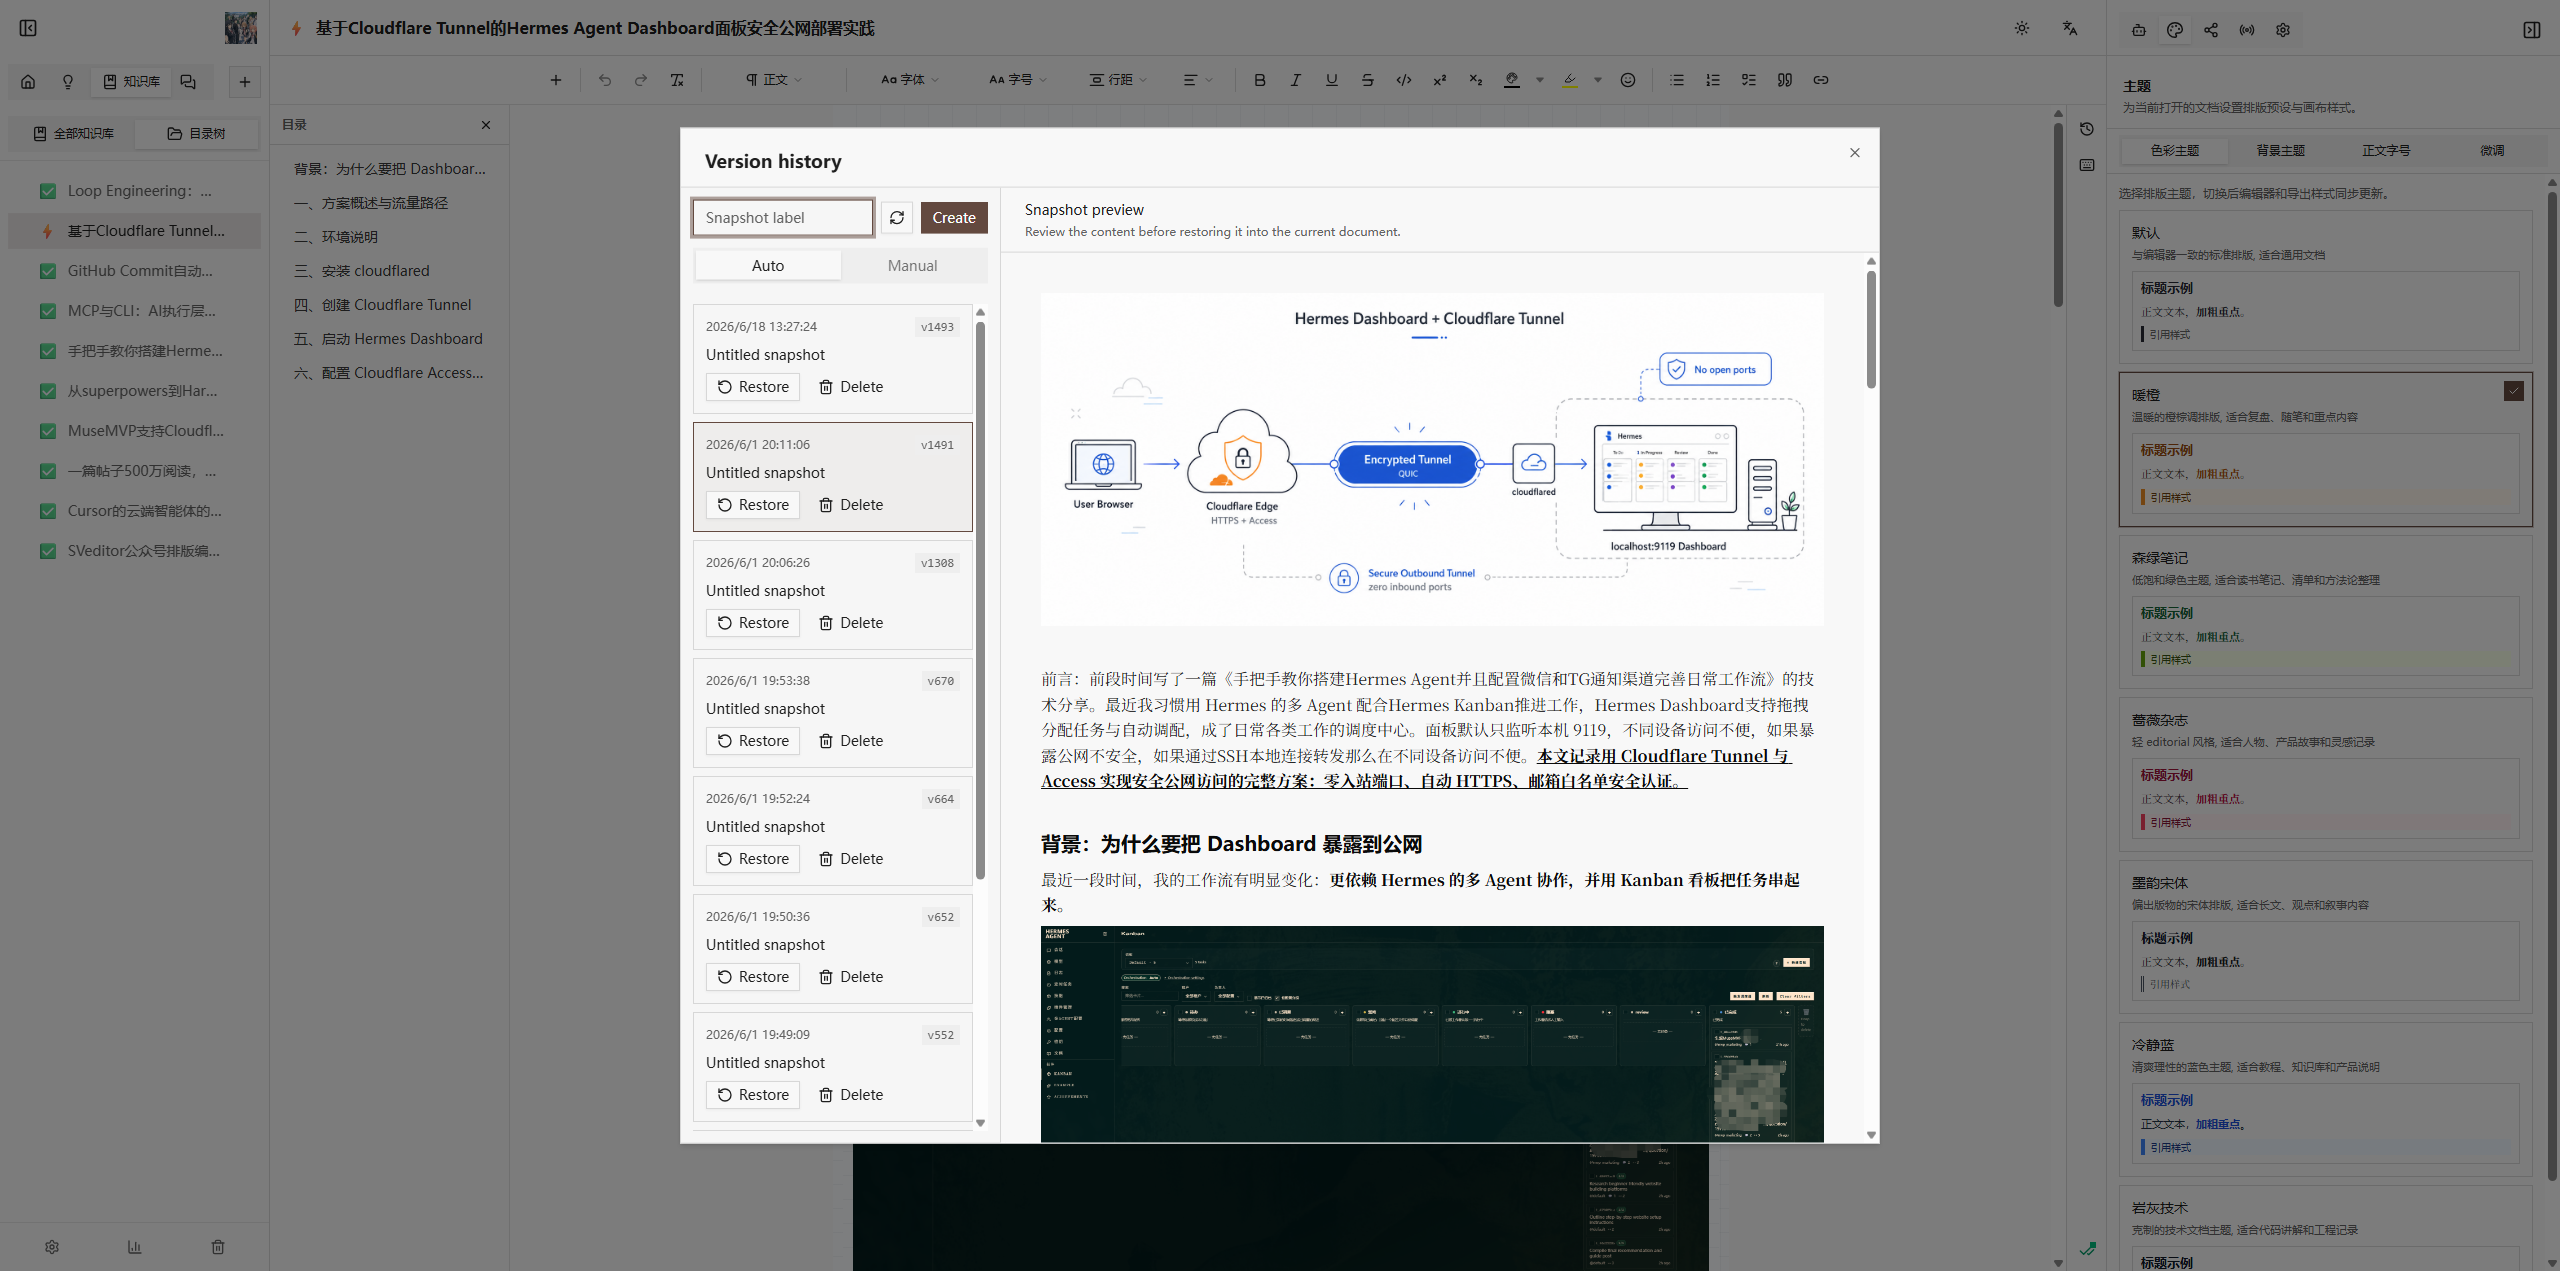This screenshot has width=2560, height=1271.
Task: Expand the text color dropdown arrow
Action: pos(1540,80)
